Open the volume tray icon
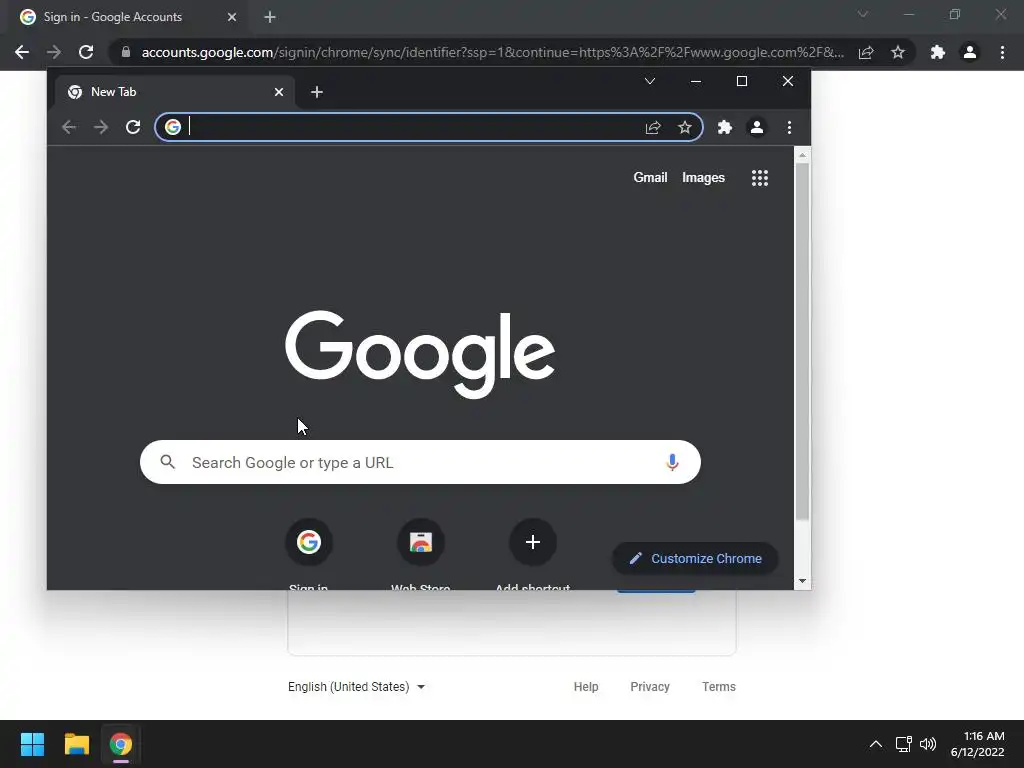The height and width of the screenshot is (768, 1024). 927,744
